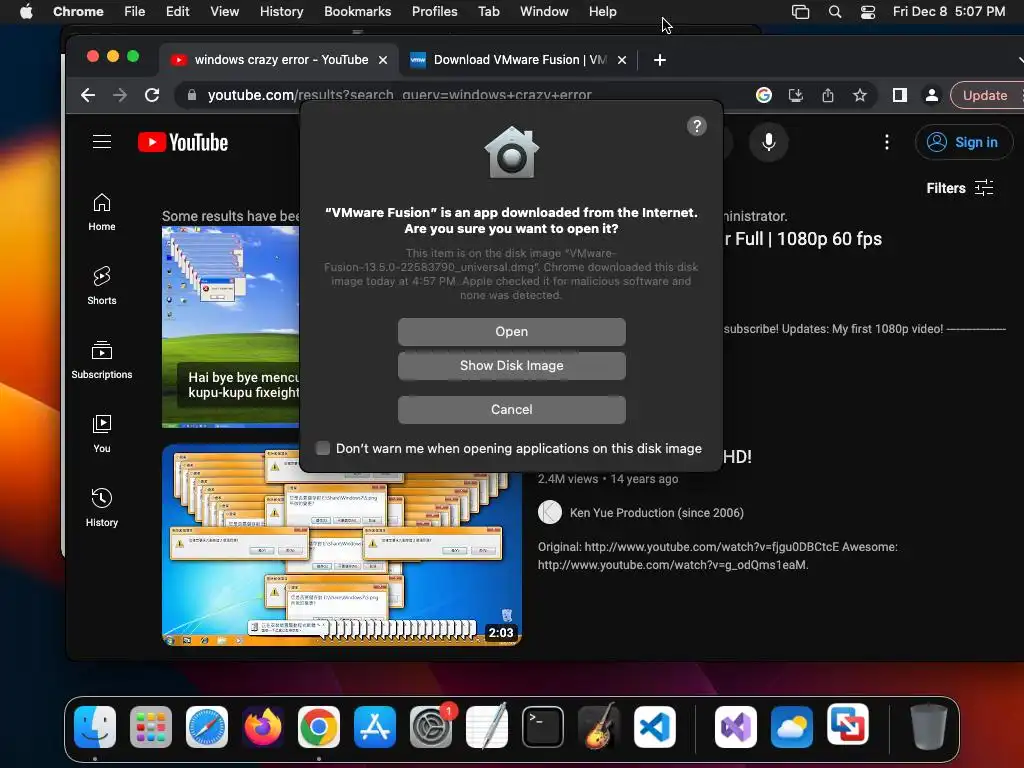Viewport: 1024px width, 768px height.
Task: Open the Tab menu
Action: pyautogui.click(x=488, y=11)
